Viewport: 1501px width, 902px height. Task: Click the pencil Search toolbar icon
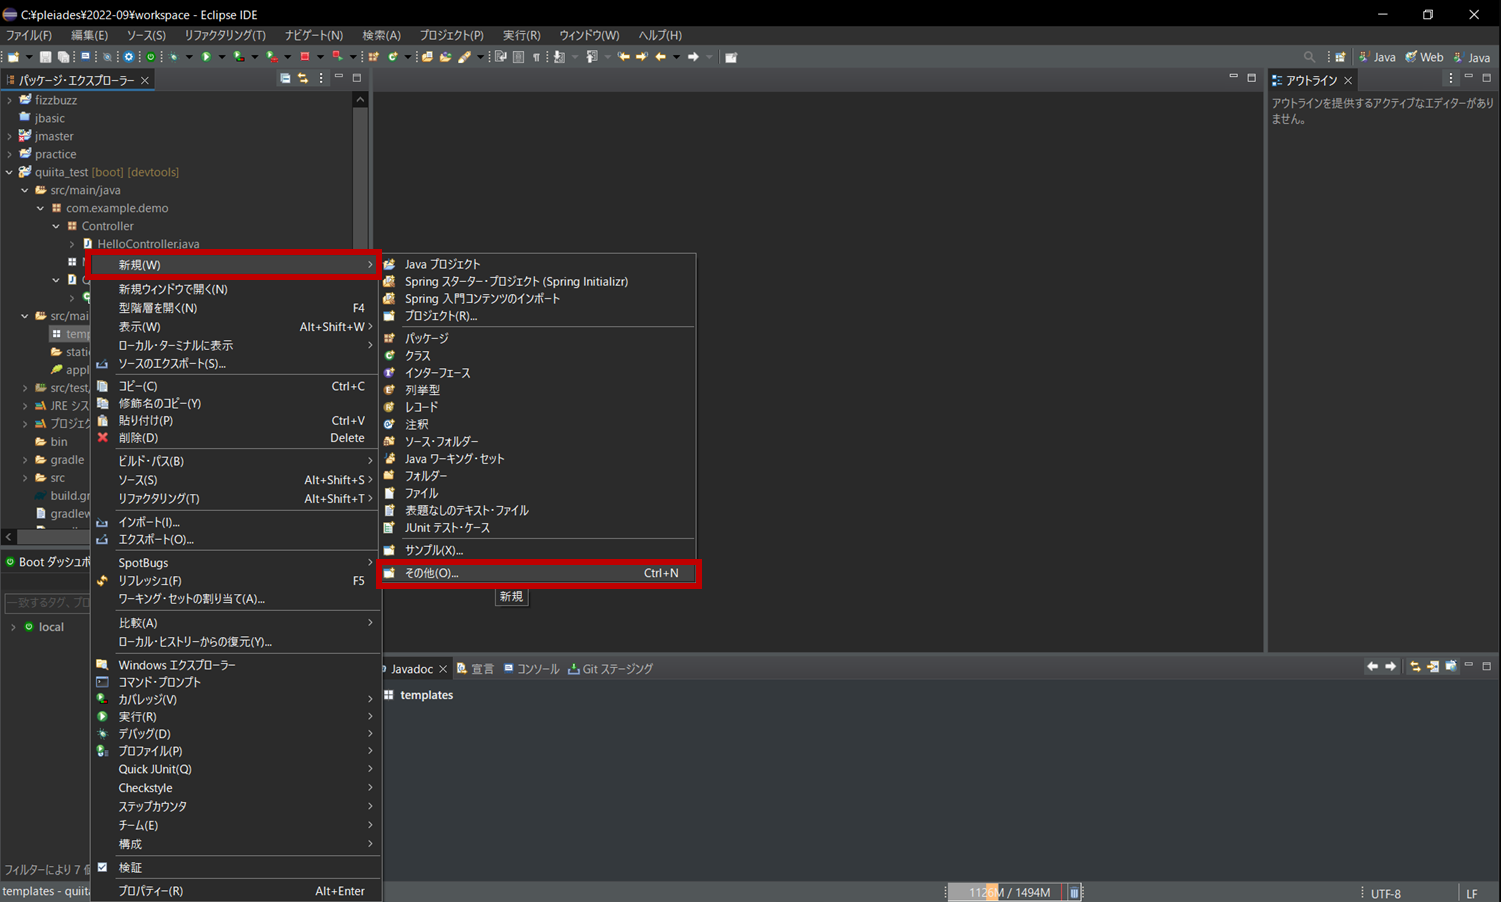click(x=465, y=57)
